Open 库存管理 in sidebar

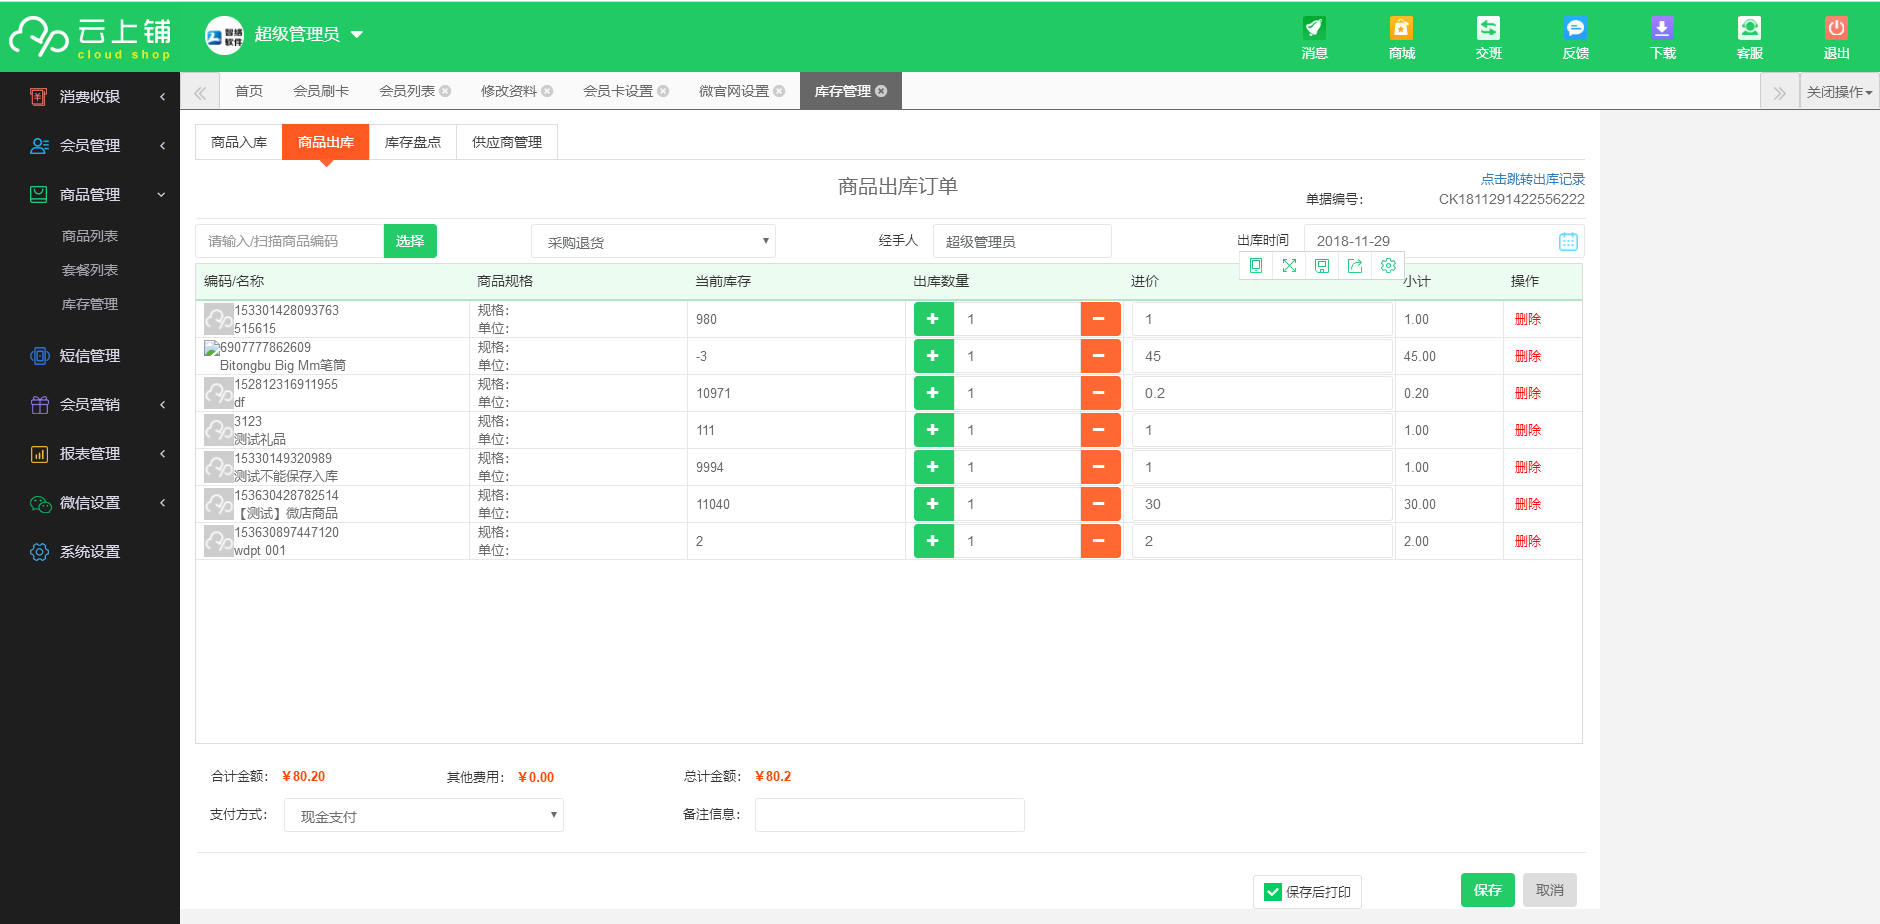(90, 304)
